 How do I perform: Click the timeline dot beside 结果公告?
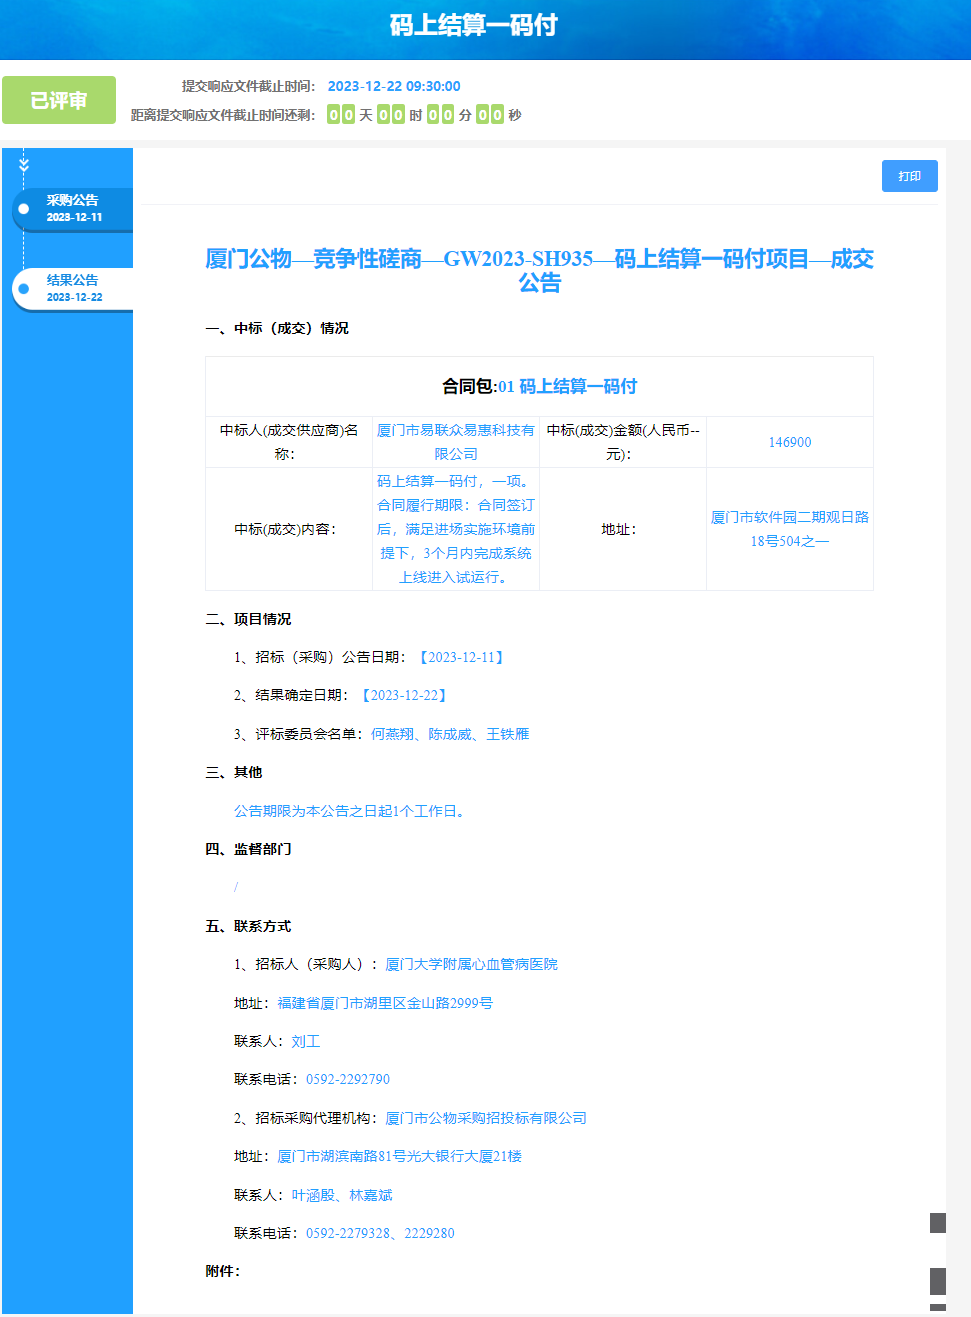tap(21, 289)
